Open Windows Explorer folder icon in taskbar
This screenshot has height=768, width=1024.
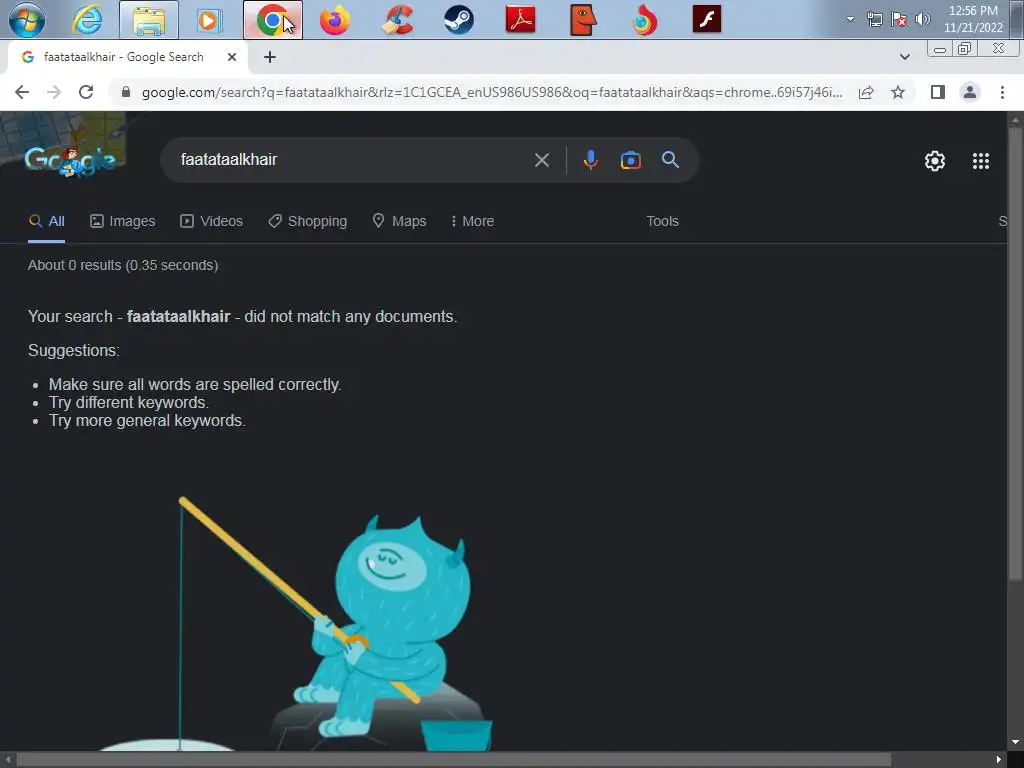coord(149,20)
